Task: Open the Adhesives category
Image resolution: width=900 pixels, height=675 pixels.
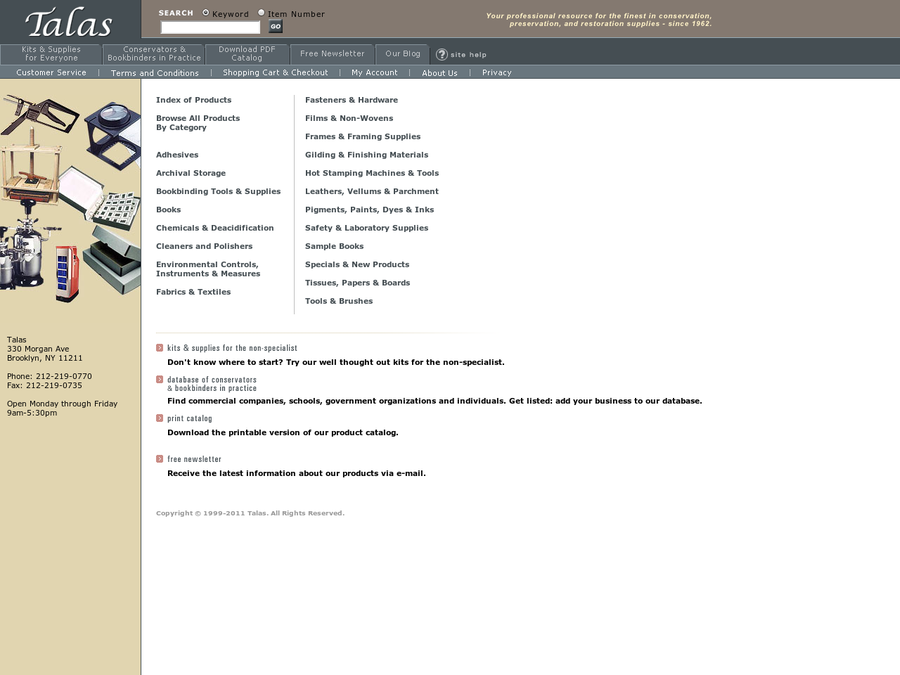Action: [177, 155]
